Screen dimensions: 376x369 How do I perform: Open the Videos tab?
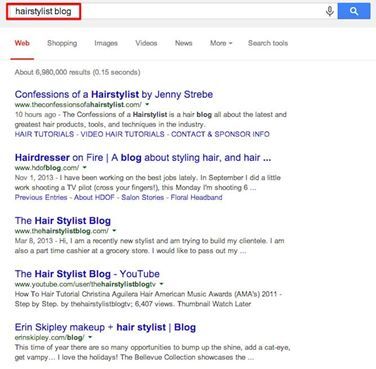[x=146, y=43]
